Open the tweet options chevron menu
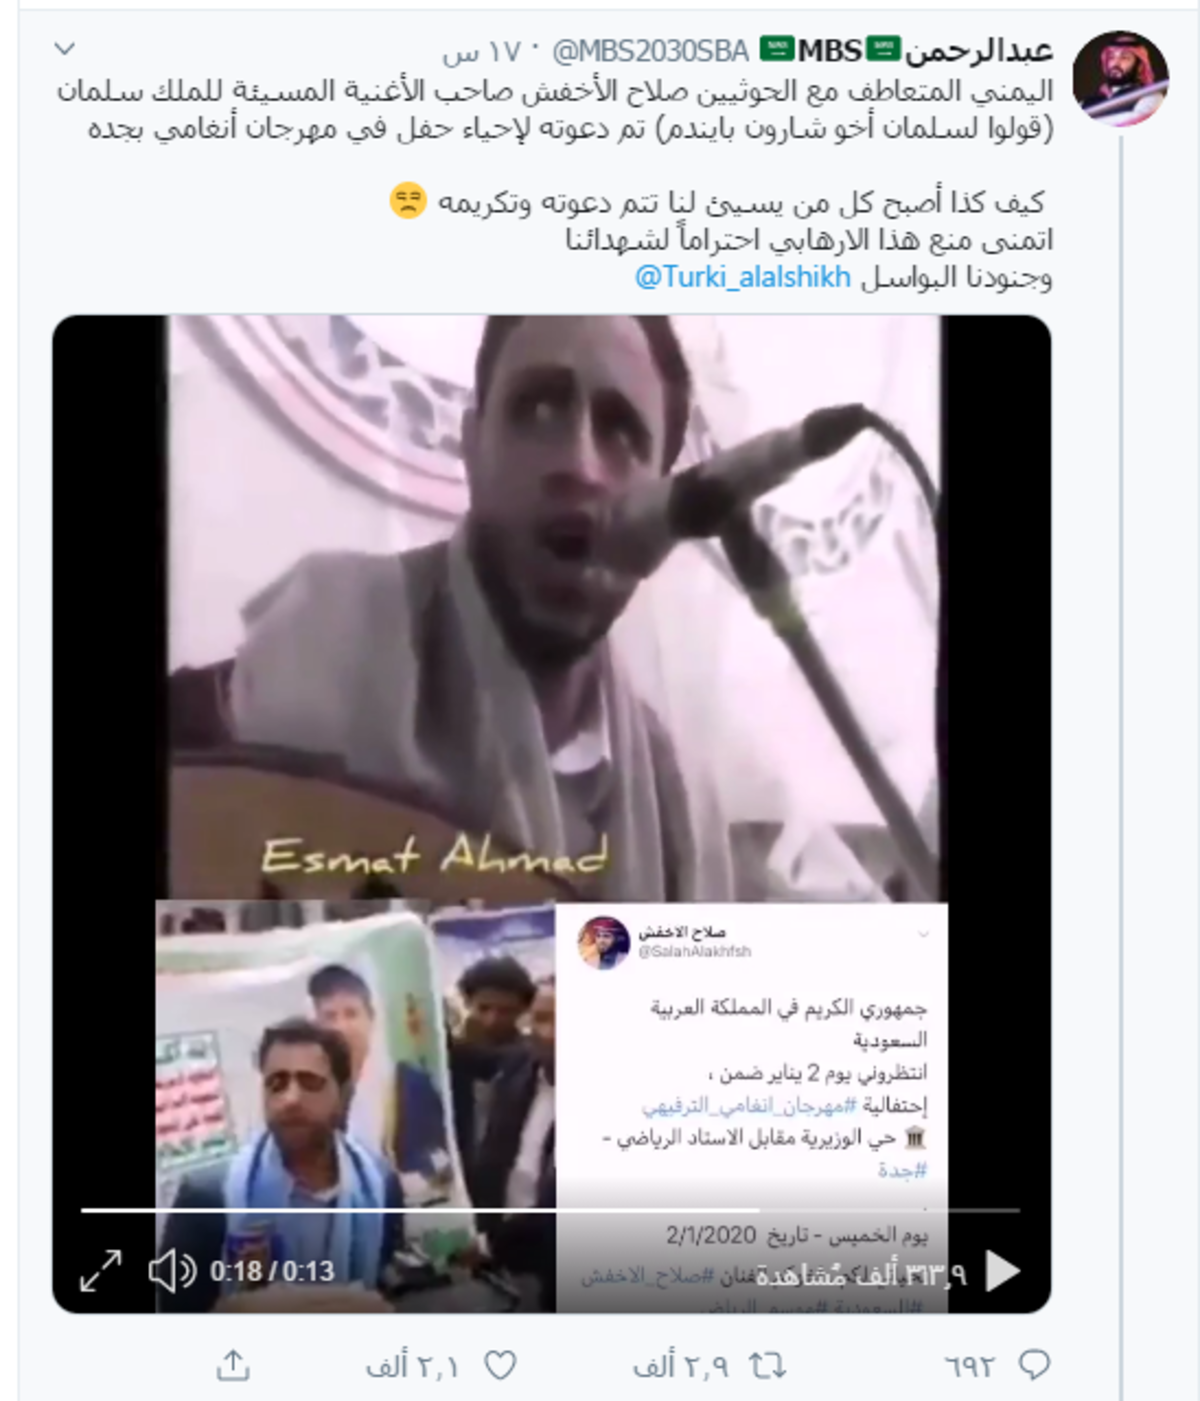 (x=65, y=48)
